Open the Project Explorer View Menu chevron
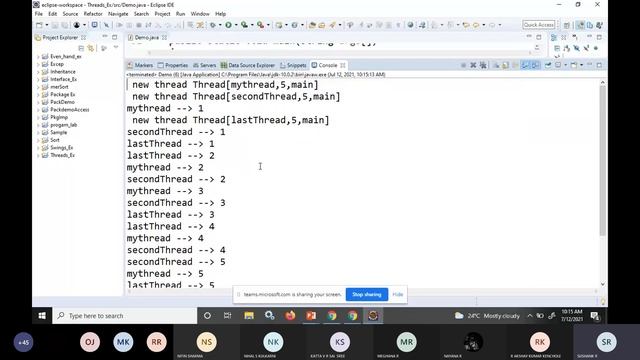The width and height of the screenshot is (640, 360). 116,48
